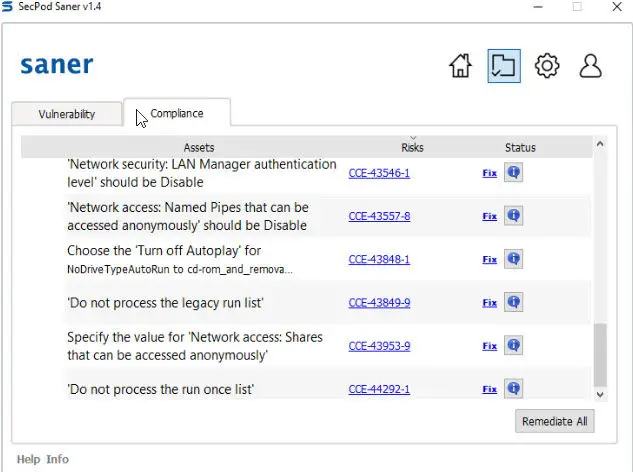Show info for CCE-43848-1 row
The image size is (633, 472).
[514, 259]
